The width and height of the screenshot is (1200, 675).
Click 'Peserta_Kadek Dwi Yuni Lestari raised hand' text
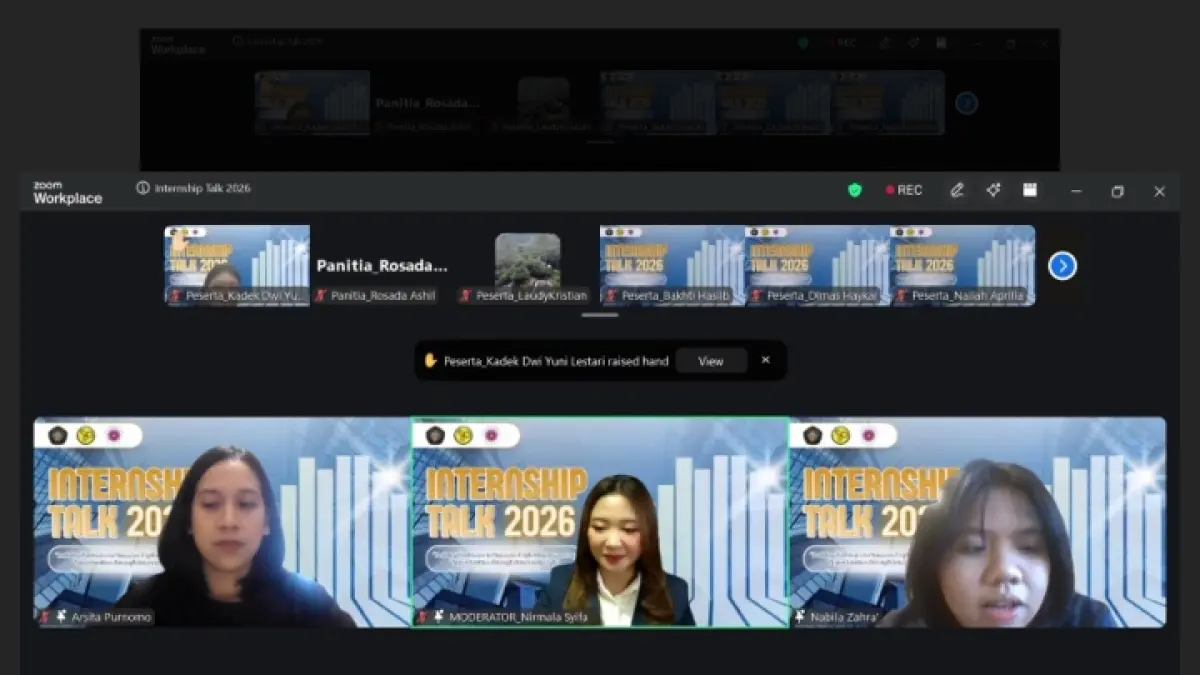tap(556, 361)
